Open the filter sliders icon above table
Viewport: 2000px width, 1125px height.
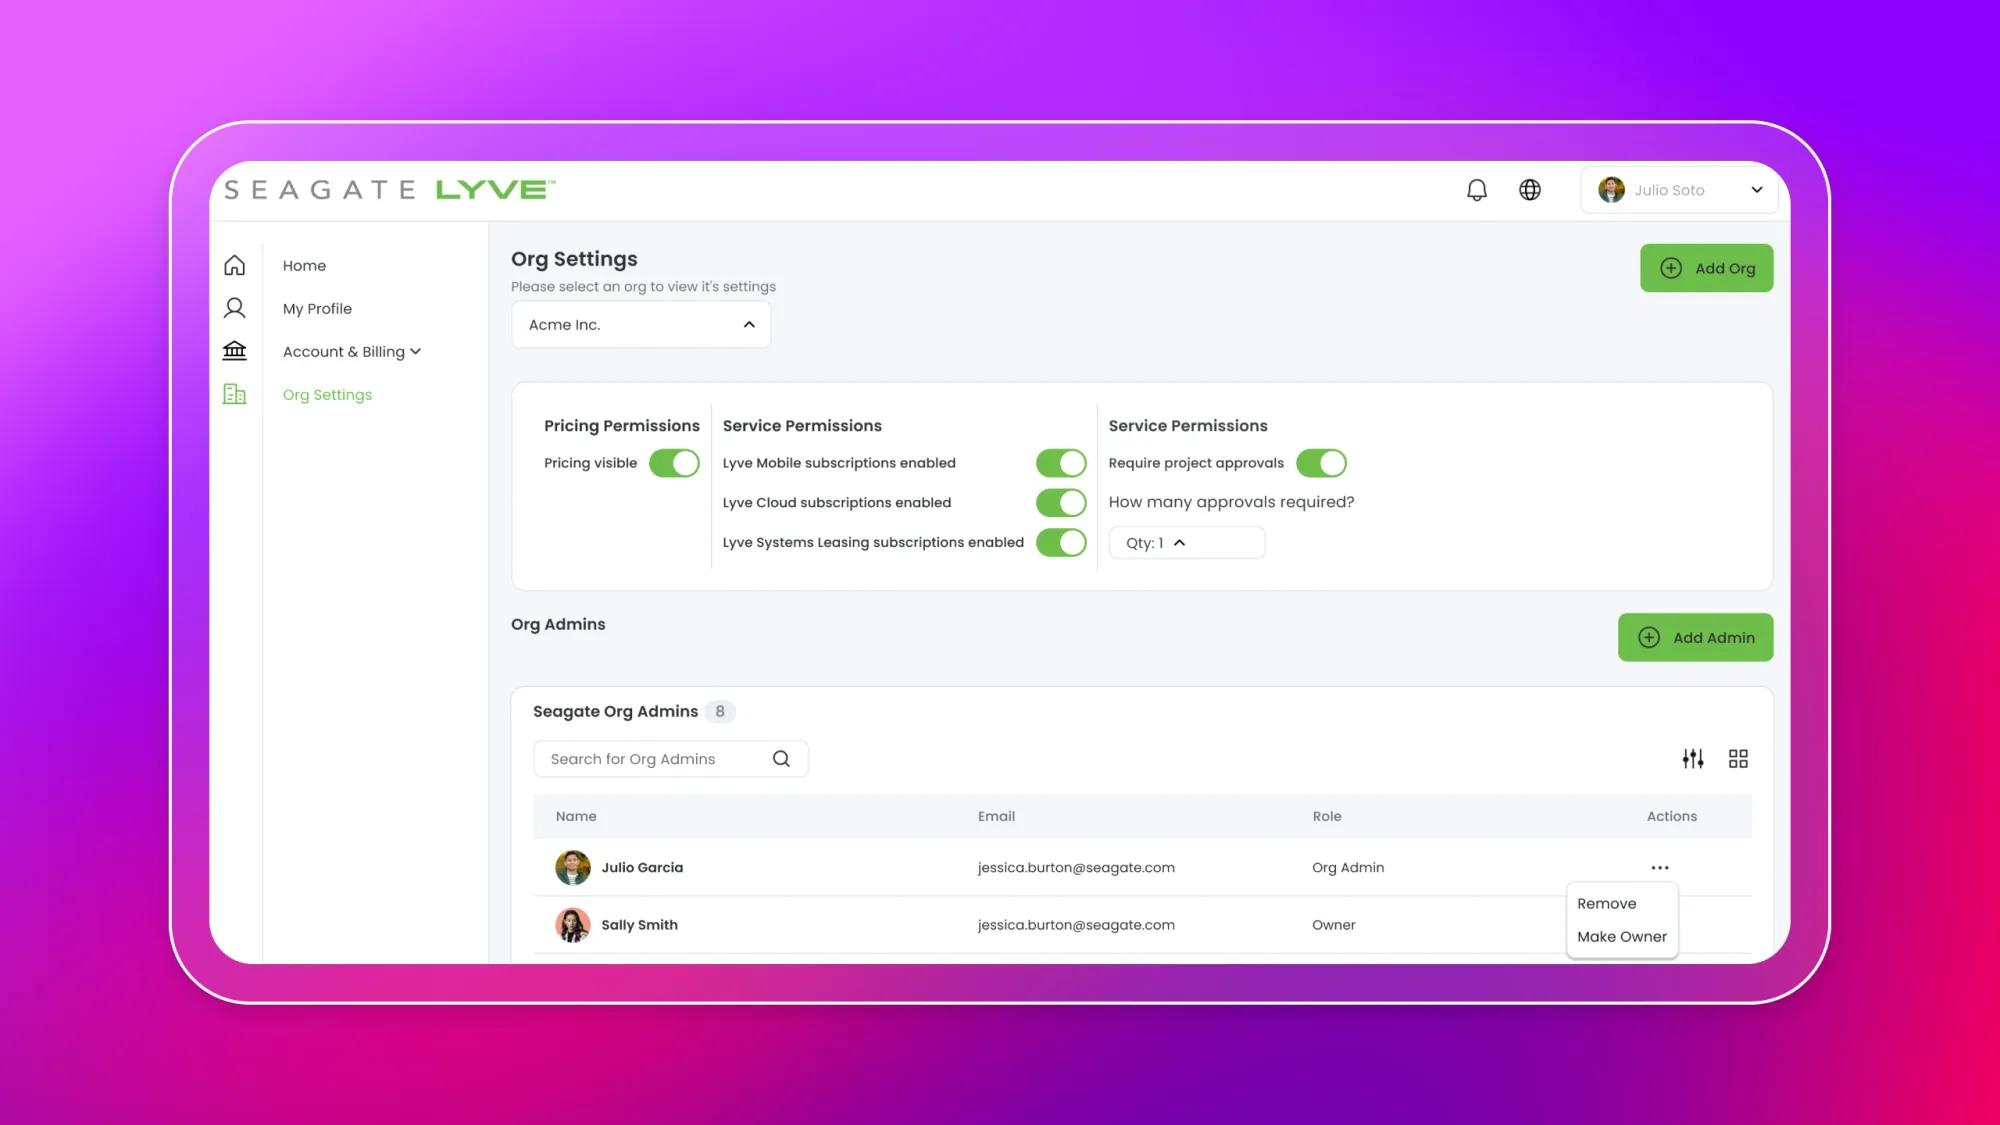click(x=1692, y=759)
